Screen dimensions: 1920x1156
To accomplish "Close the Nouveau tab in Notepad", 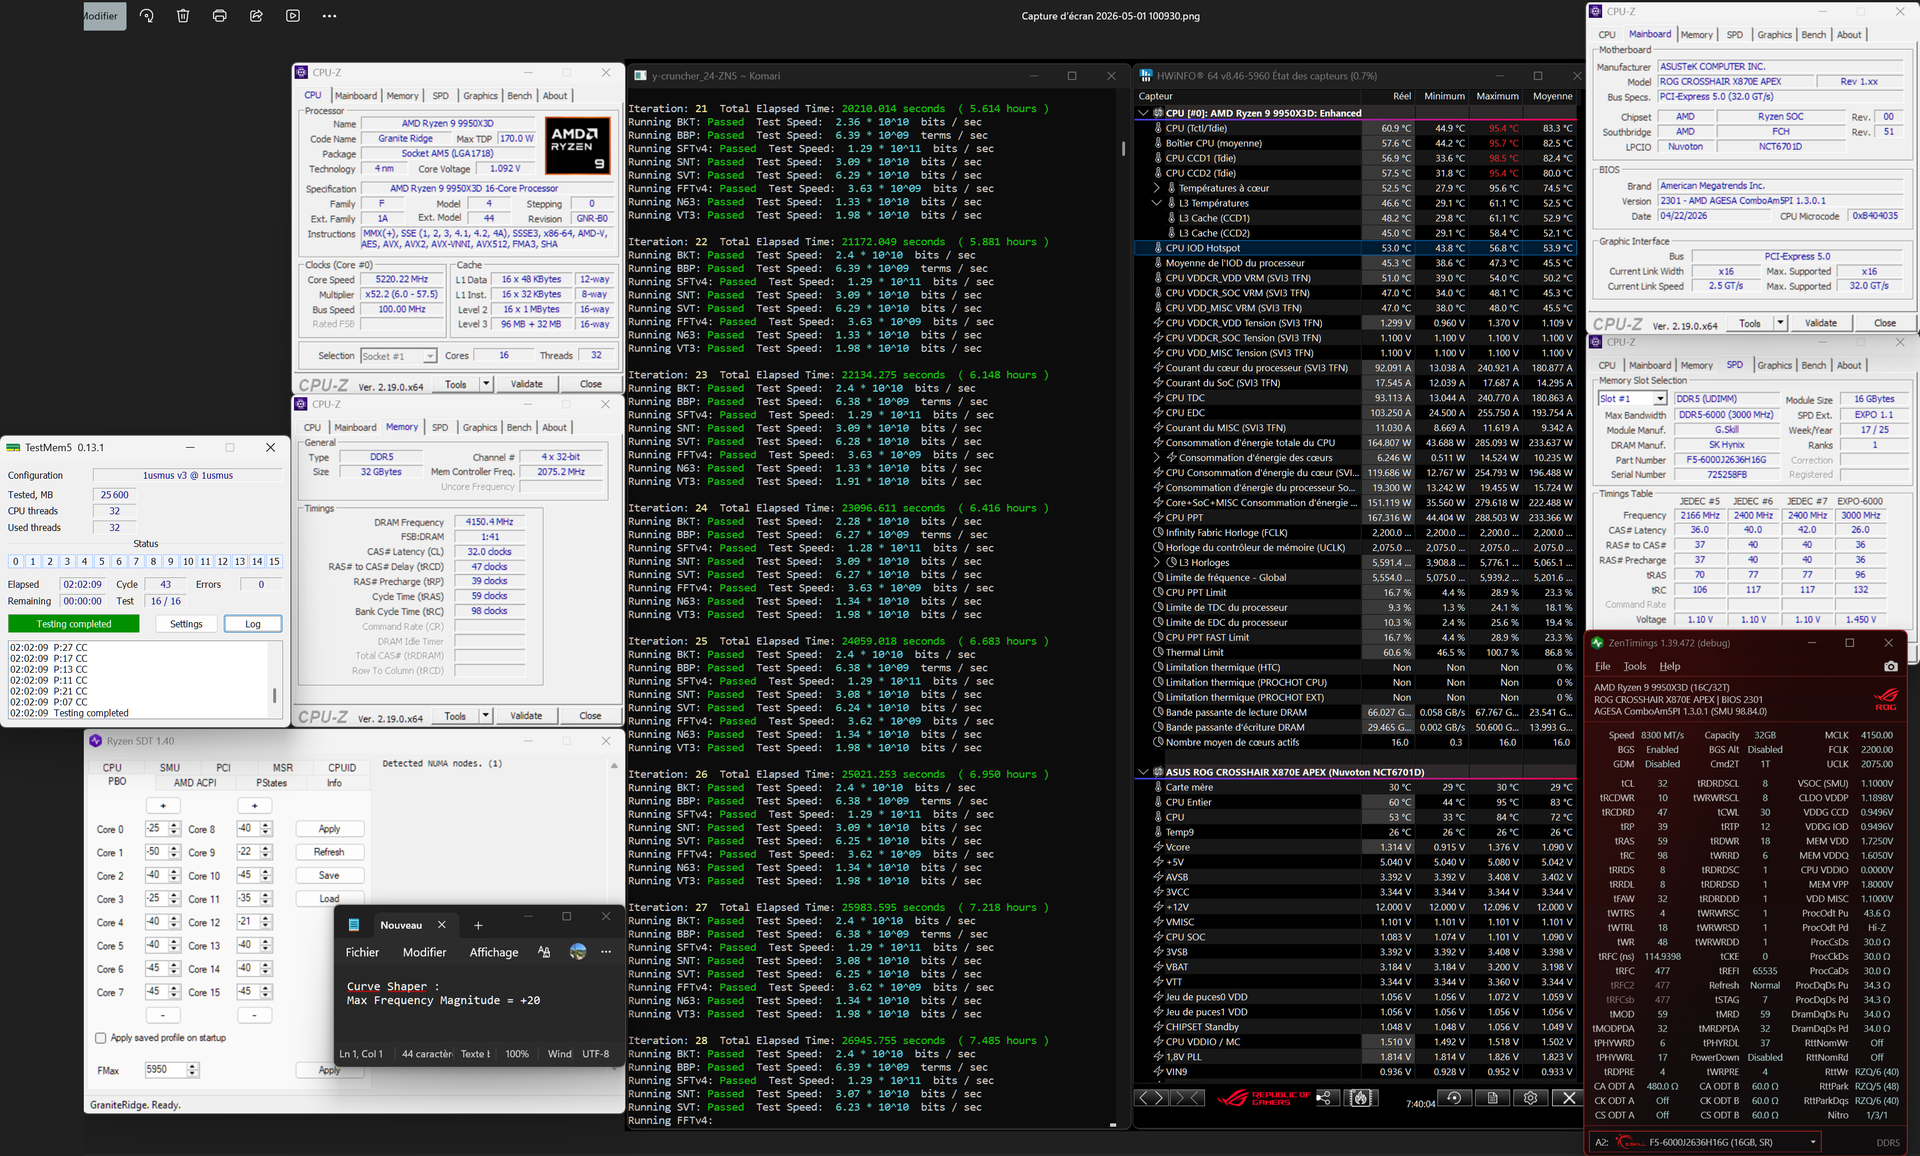I will pyautogui.click(x=441, y=925).
